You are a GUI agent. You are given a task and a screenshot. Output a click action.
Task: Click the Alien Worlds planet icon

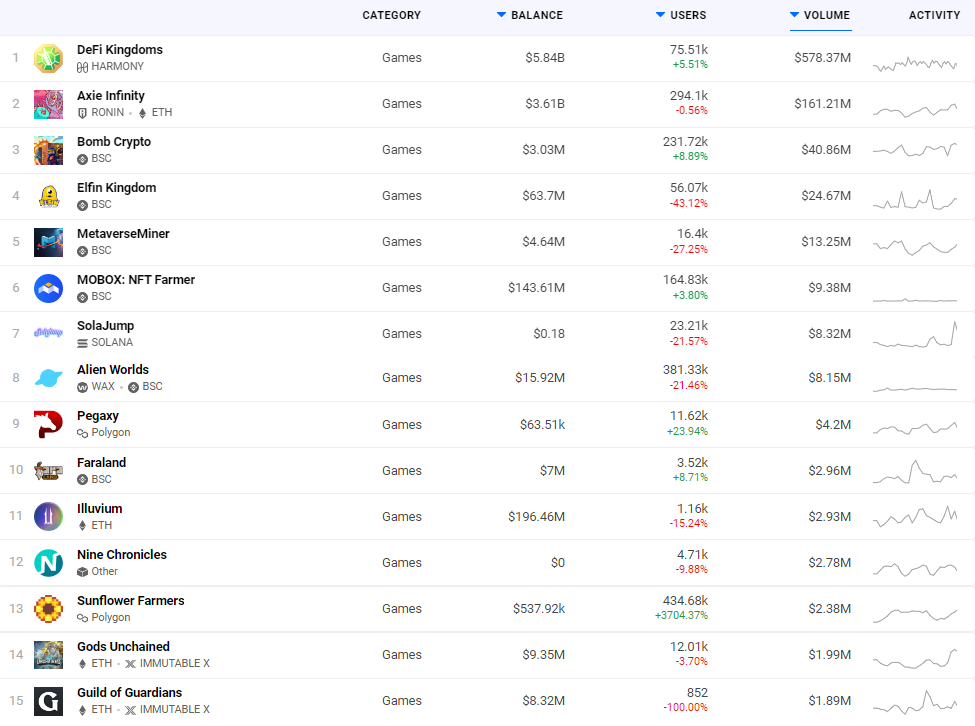click(x=49, y=378)
